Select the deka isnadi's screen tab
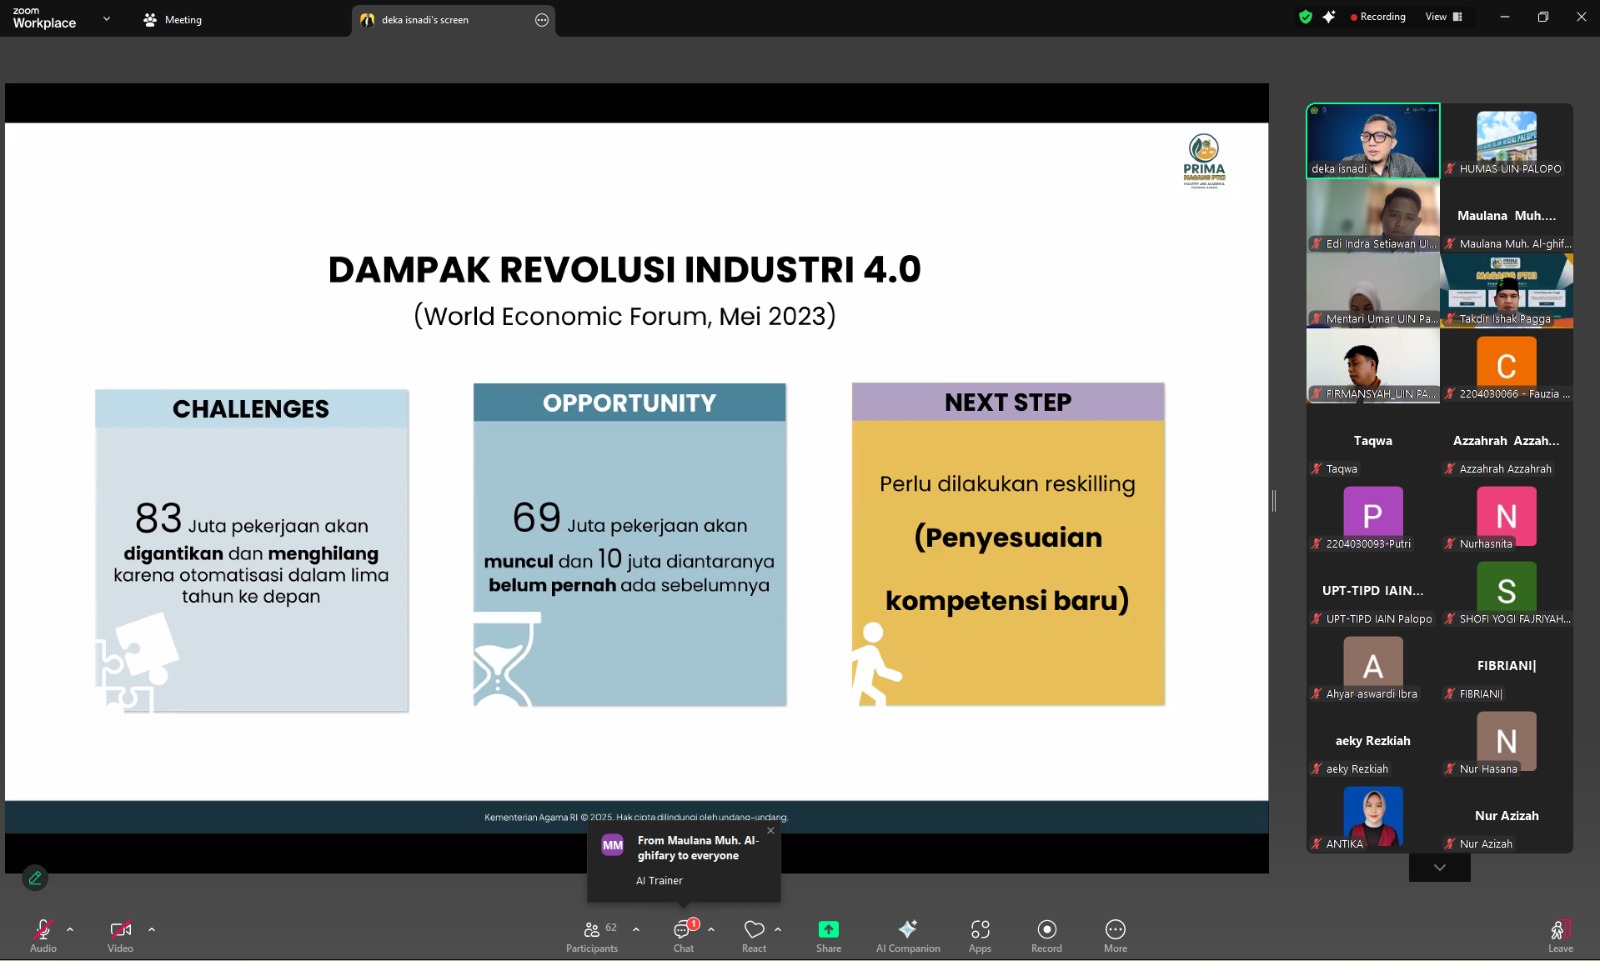The image size is (1600, 961). (425, 20)
